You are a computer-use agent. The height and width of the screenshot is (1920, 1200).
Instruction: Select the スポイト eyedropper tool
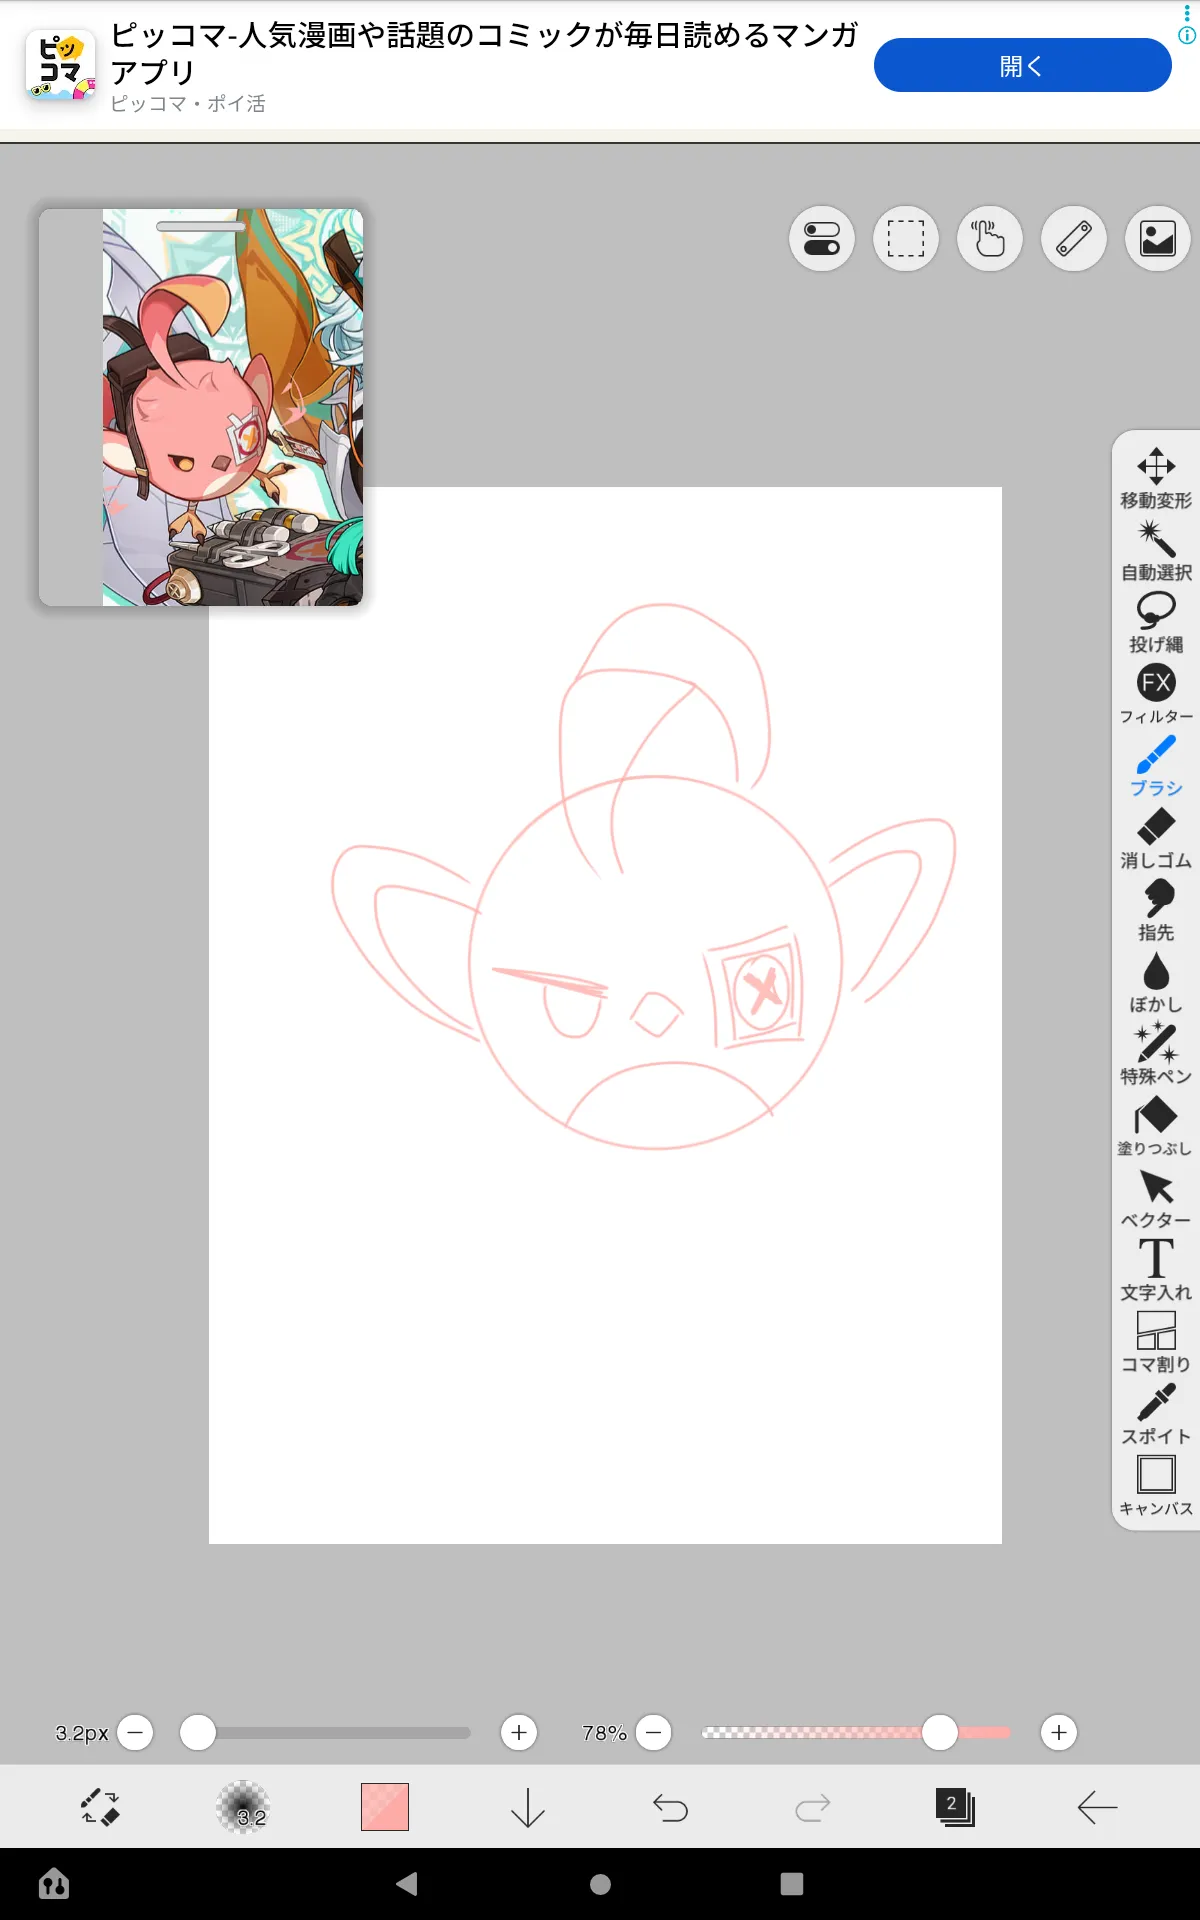1156,1414
